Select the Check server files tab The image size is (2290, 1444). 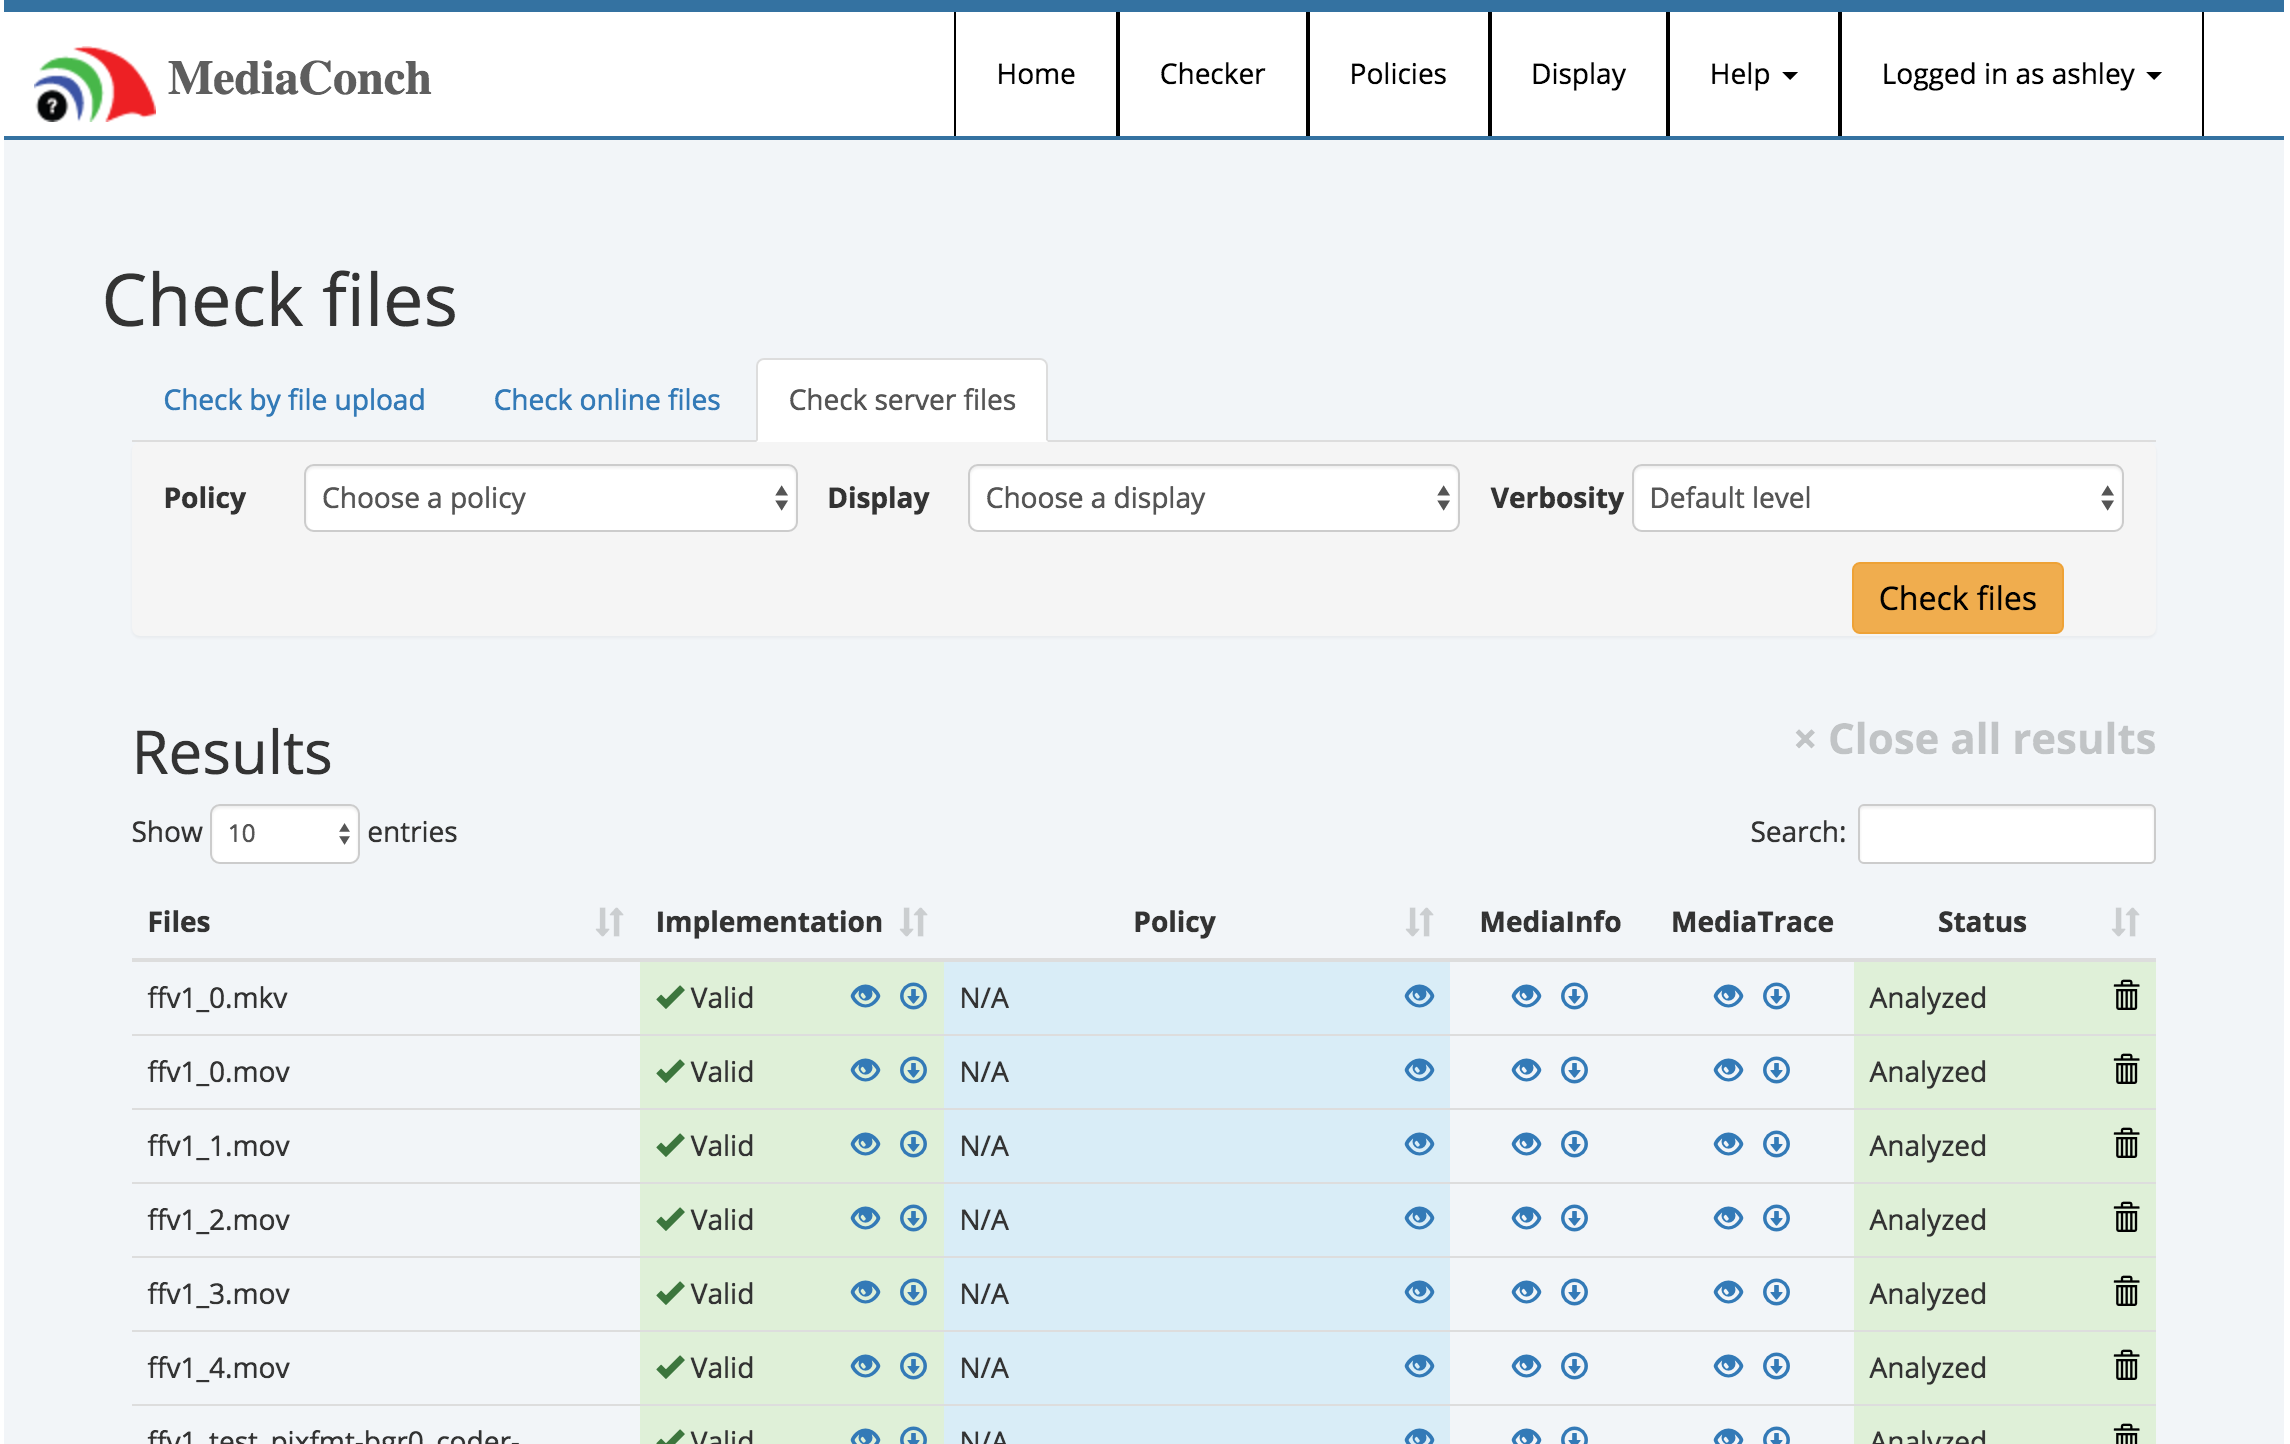click(902, 400)
